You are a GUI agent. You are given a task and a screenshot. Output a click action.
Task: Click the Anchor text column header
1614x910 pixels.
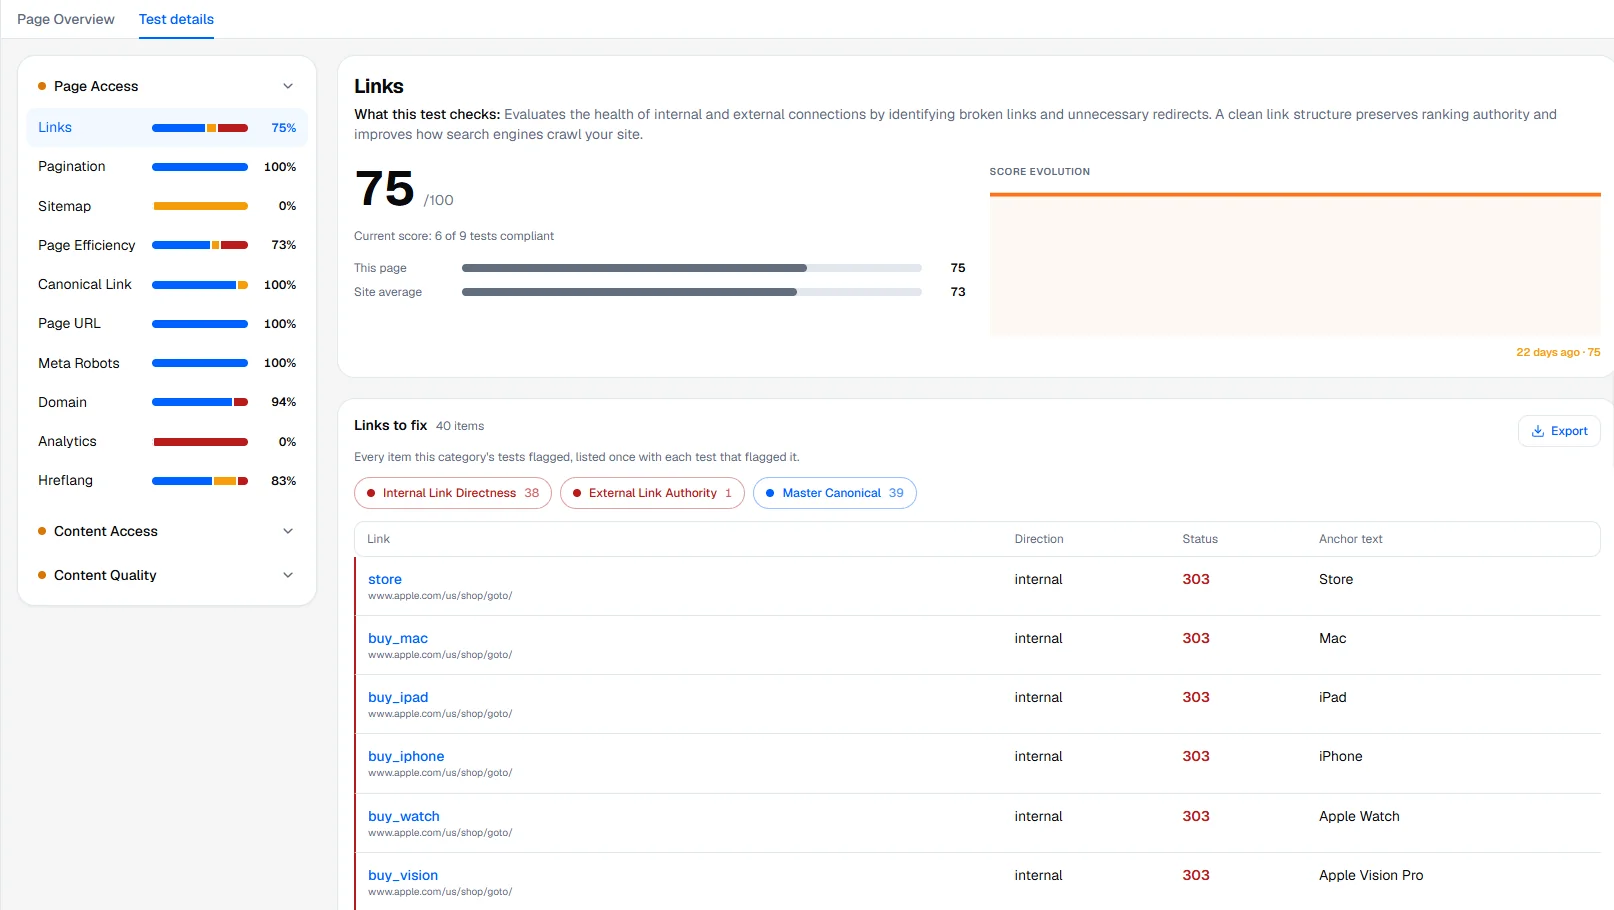click(x=1350, y=539)
